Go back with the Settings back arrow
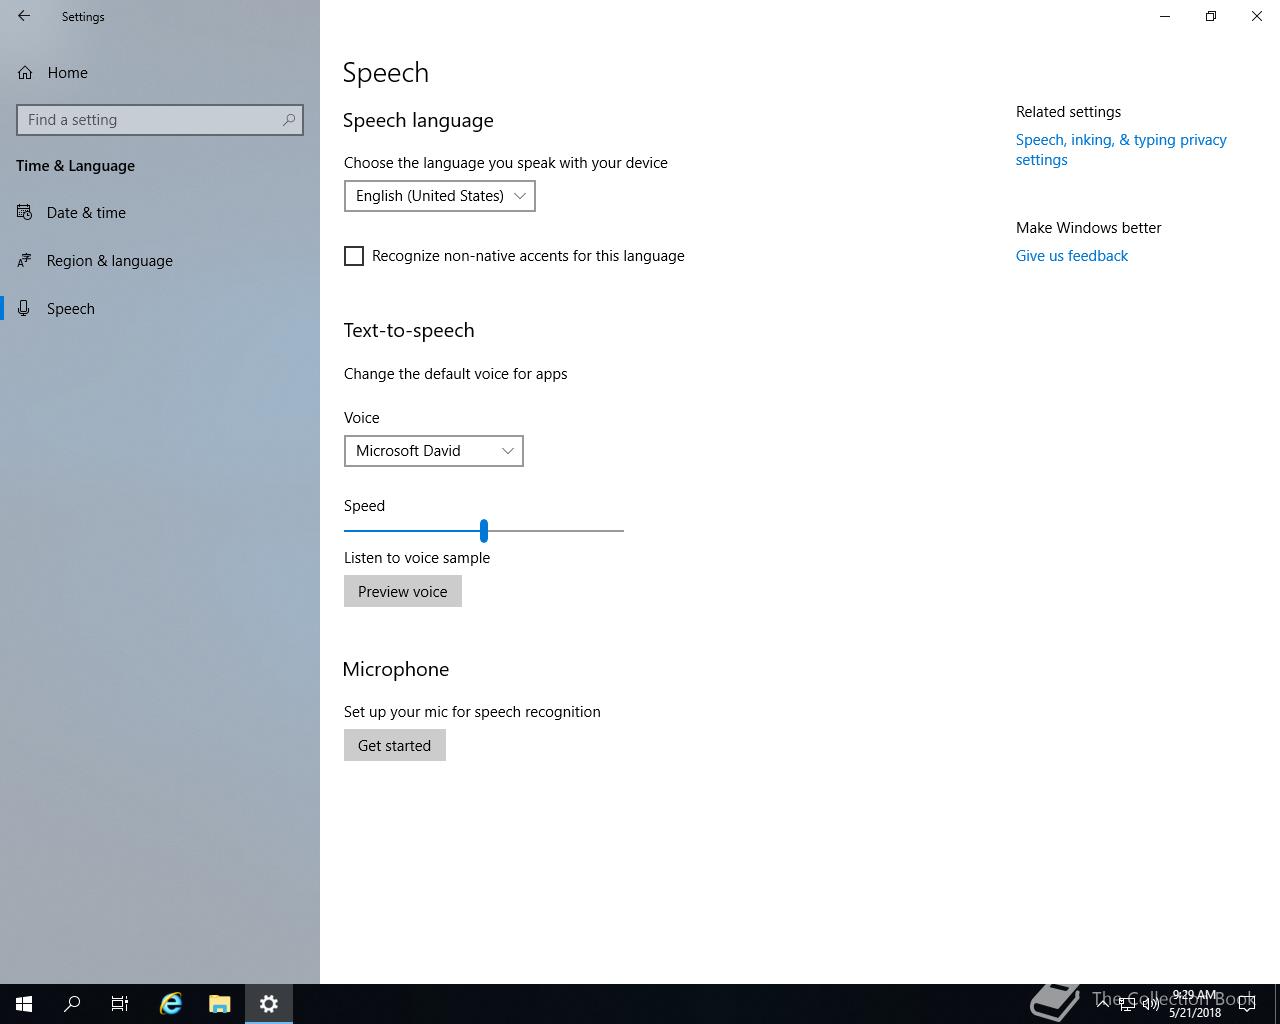 coord(24,16)
